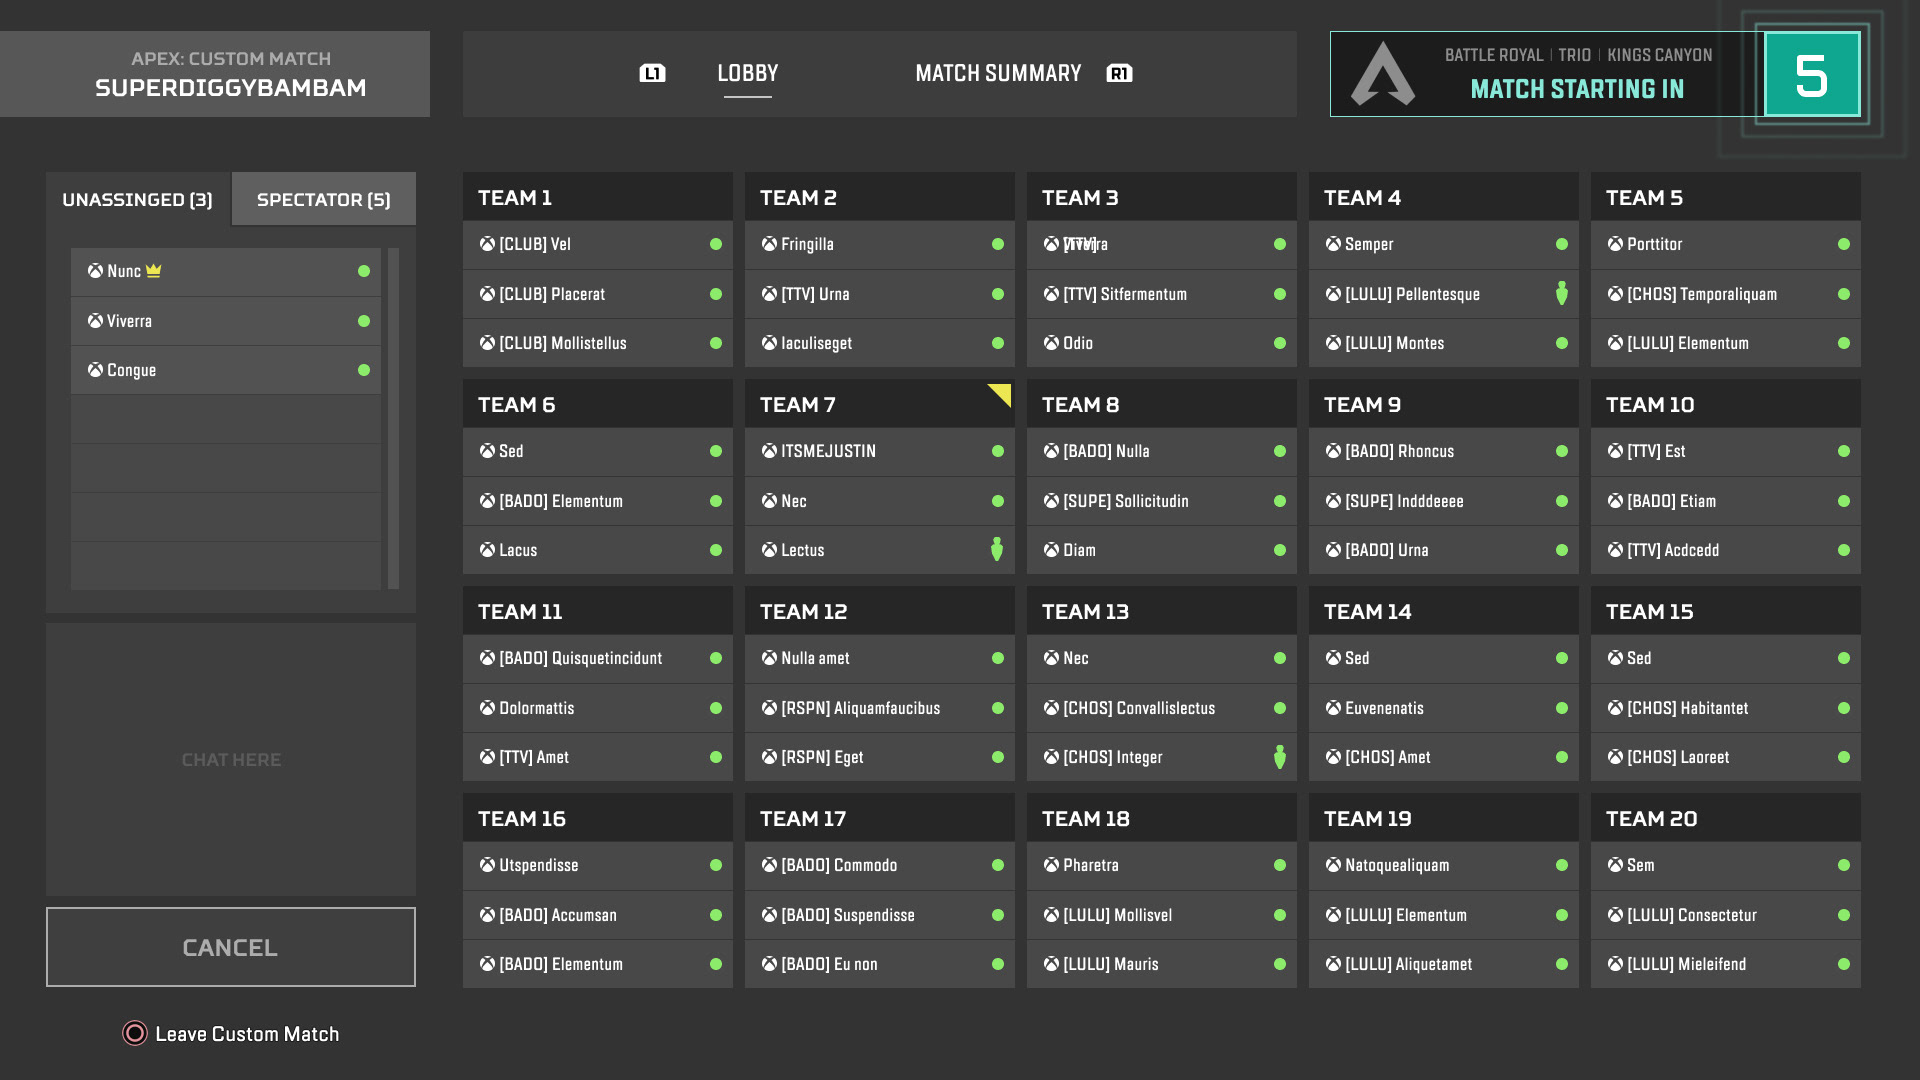Image resolution: width=1920 pixels, height=1080 pixels.
Task: Select the Team 7 header
Action: tap(880, 404)
